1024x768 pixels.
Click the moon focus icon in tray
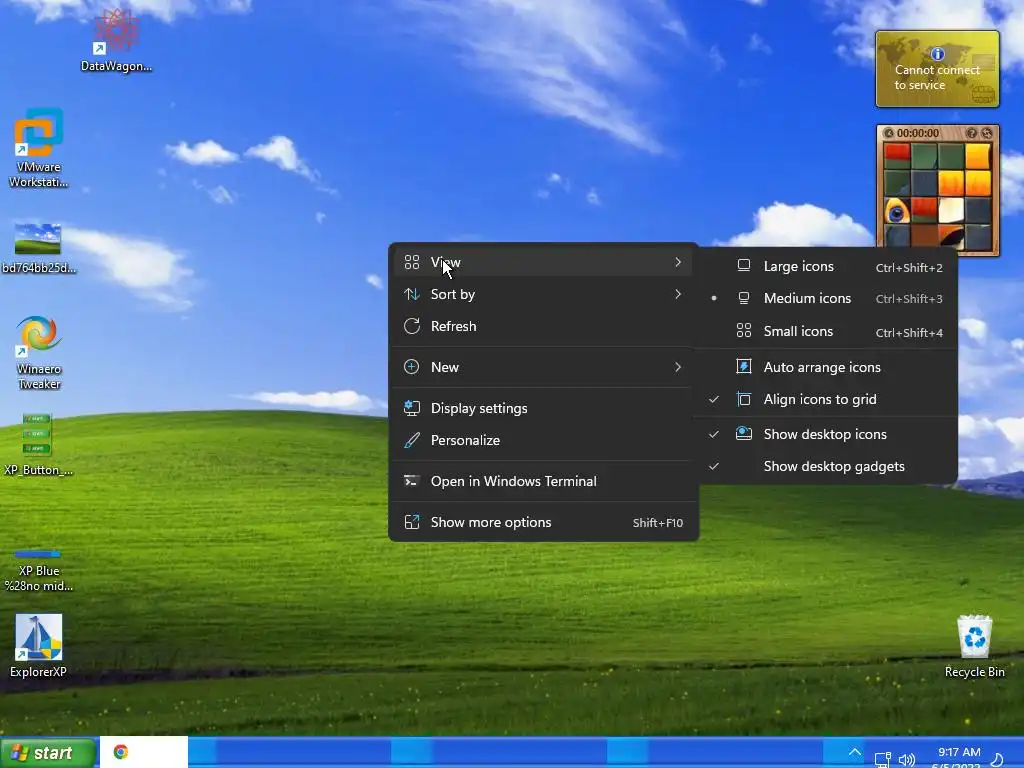997,760
